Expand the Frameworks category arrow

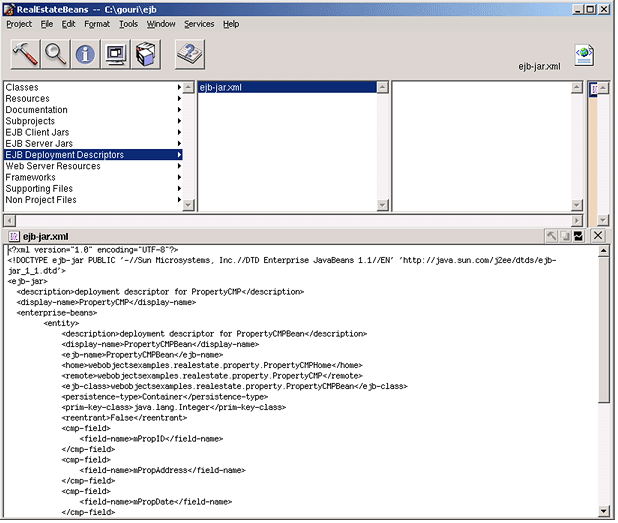click(181, 178)
